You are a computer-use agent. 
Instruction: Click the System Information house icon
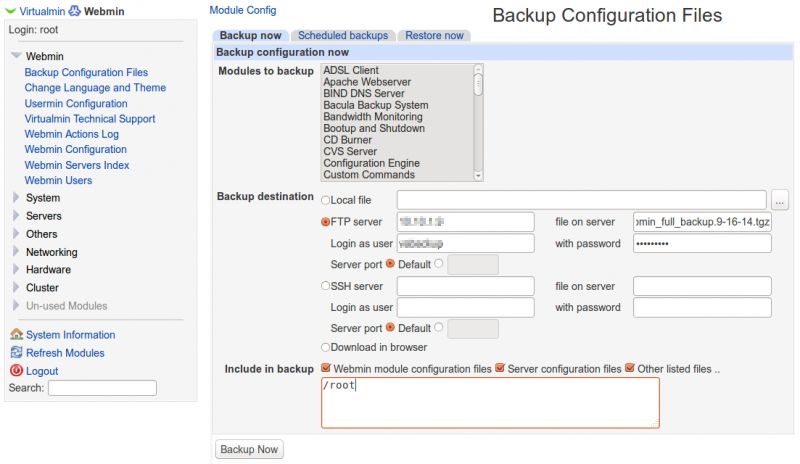pyautogui.click(x=16, y=334)
